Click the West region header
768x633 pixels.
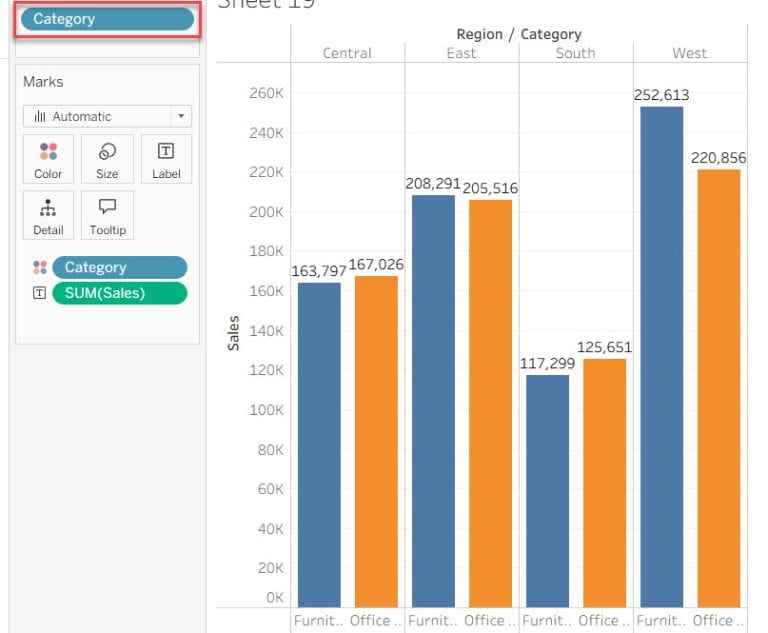pos(690,53)
